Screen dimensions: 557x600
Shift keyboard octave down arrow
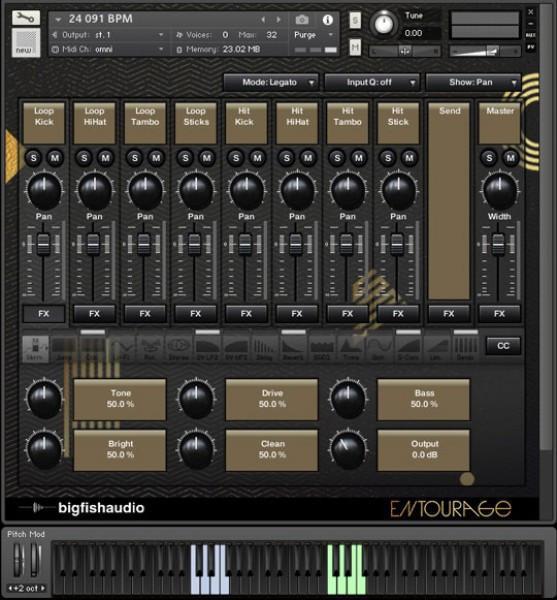tap(11, 588)
